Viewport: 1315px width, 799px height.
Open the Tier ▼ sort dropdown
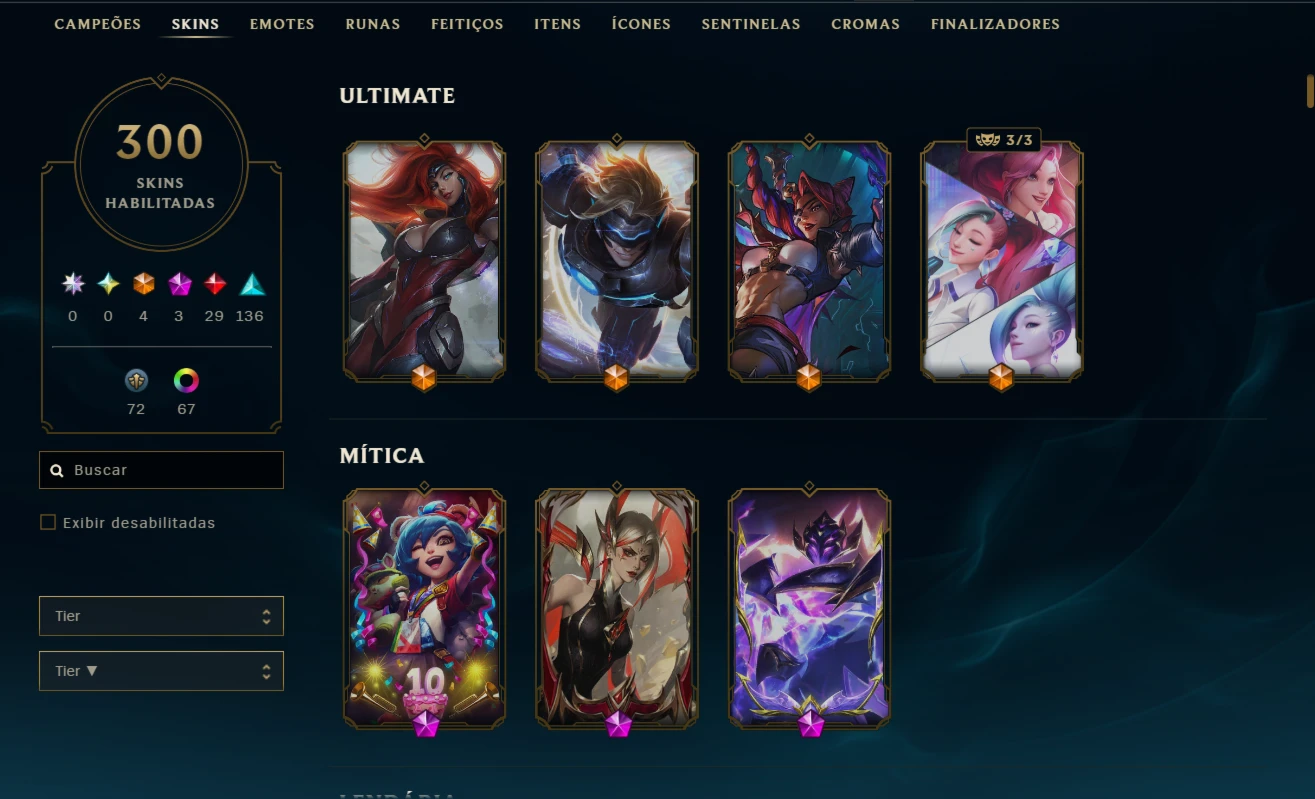click(x=161, y=671)
